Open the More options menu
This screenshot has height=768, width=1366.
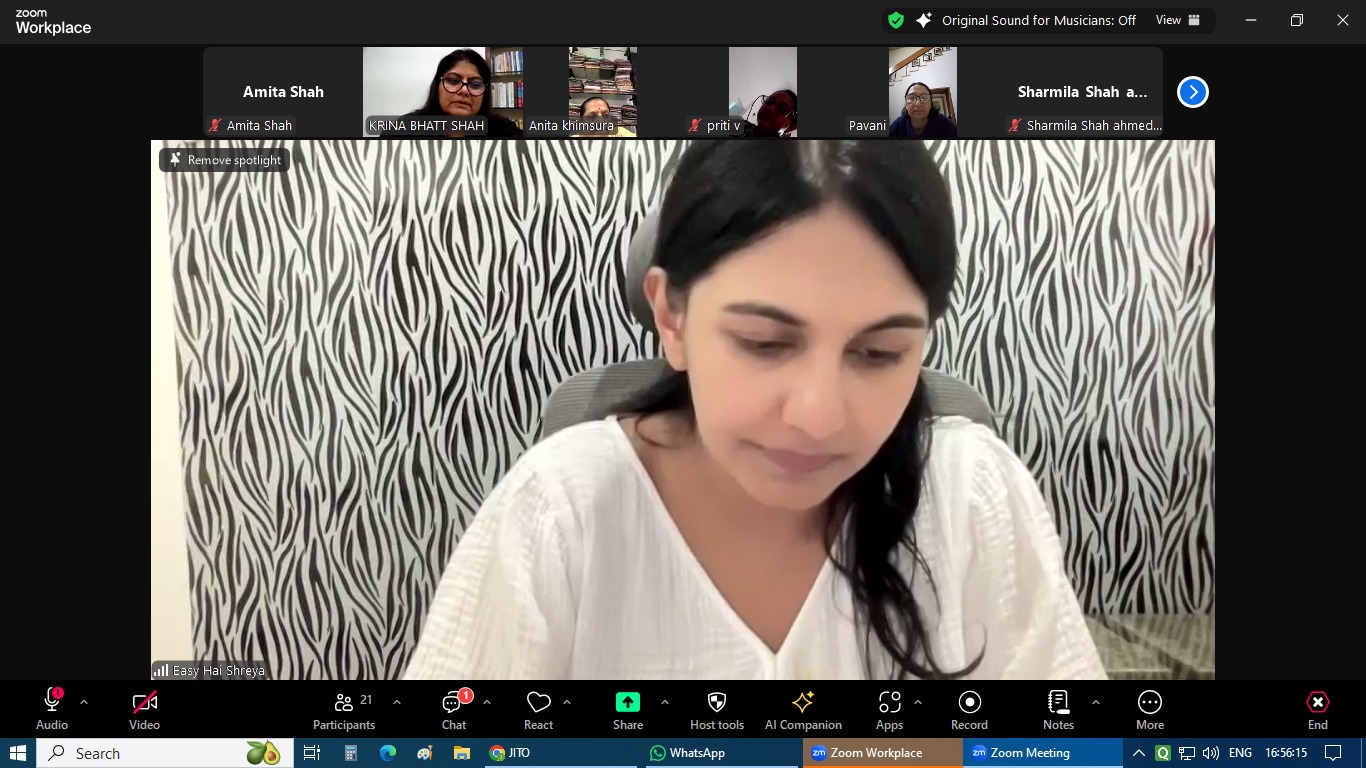point(1149,709)
